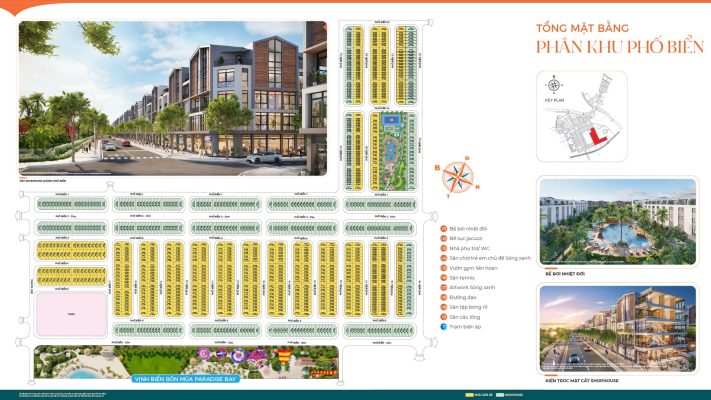Click legend marker for Bể sục jacuzzi
The width and height of the screenshot is (711, 400).
[443, 238]
